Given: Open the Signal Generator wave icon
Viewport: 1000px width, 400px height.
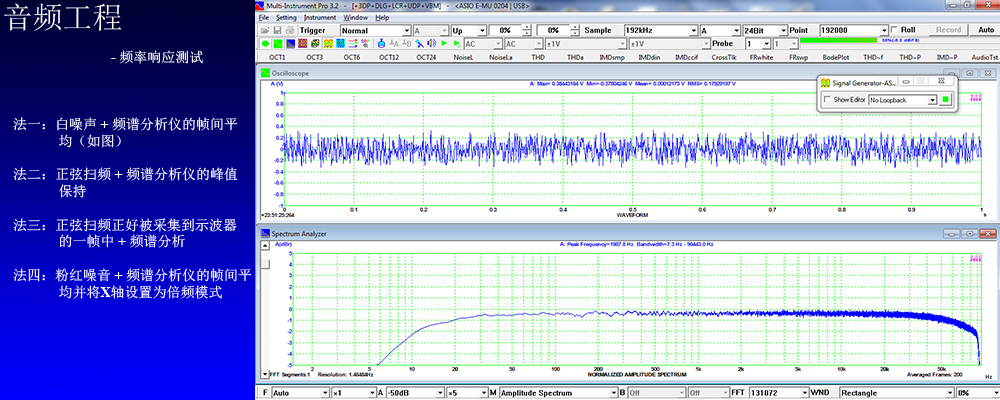Looking at the screenshot, I should 328,43.
